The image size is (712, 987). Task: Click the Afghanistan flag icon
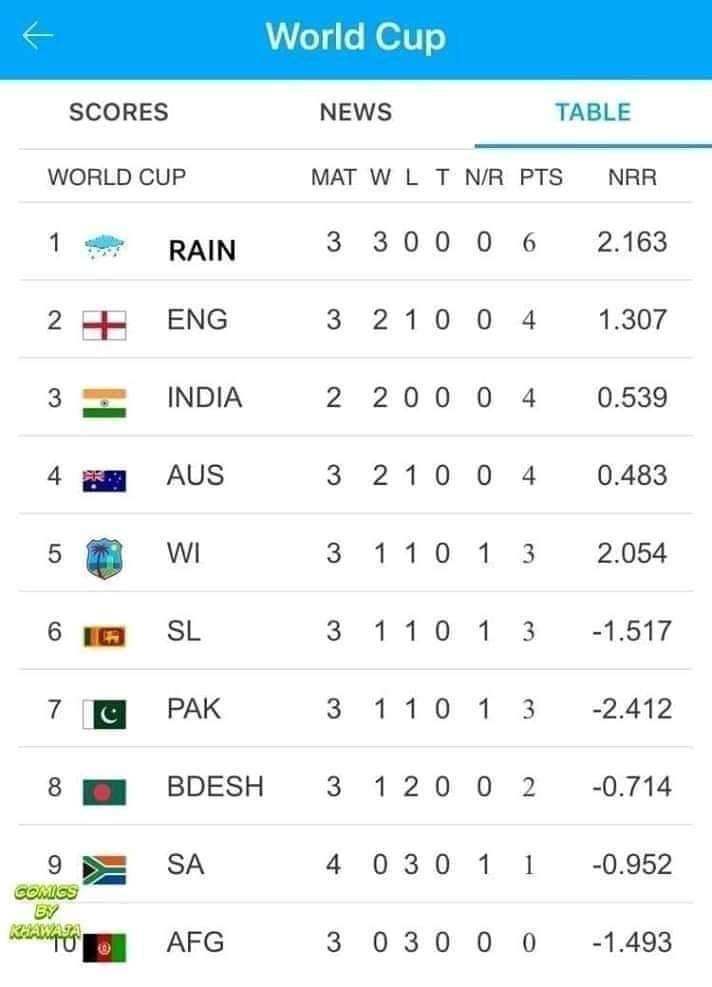[x=105, y=948]
